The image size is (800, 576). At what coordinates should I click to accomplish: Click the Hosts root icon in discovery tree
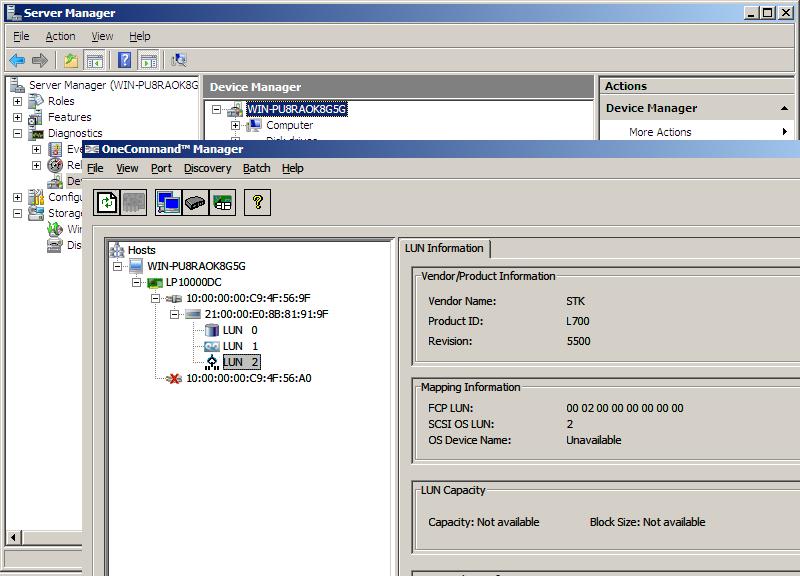pyautogui.click(x=117, y=250)
